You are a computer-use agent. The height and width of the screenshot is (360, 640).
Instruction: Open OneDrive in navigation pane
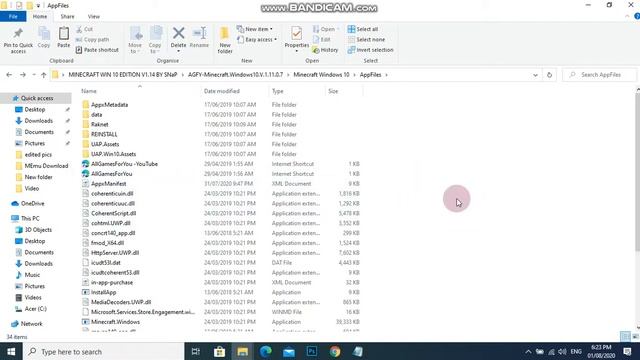[32, 203]
